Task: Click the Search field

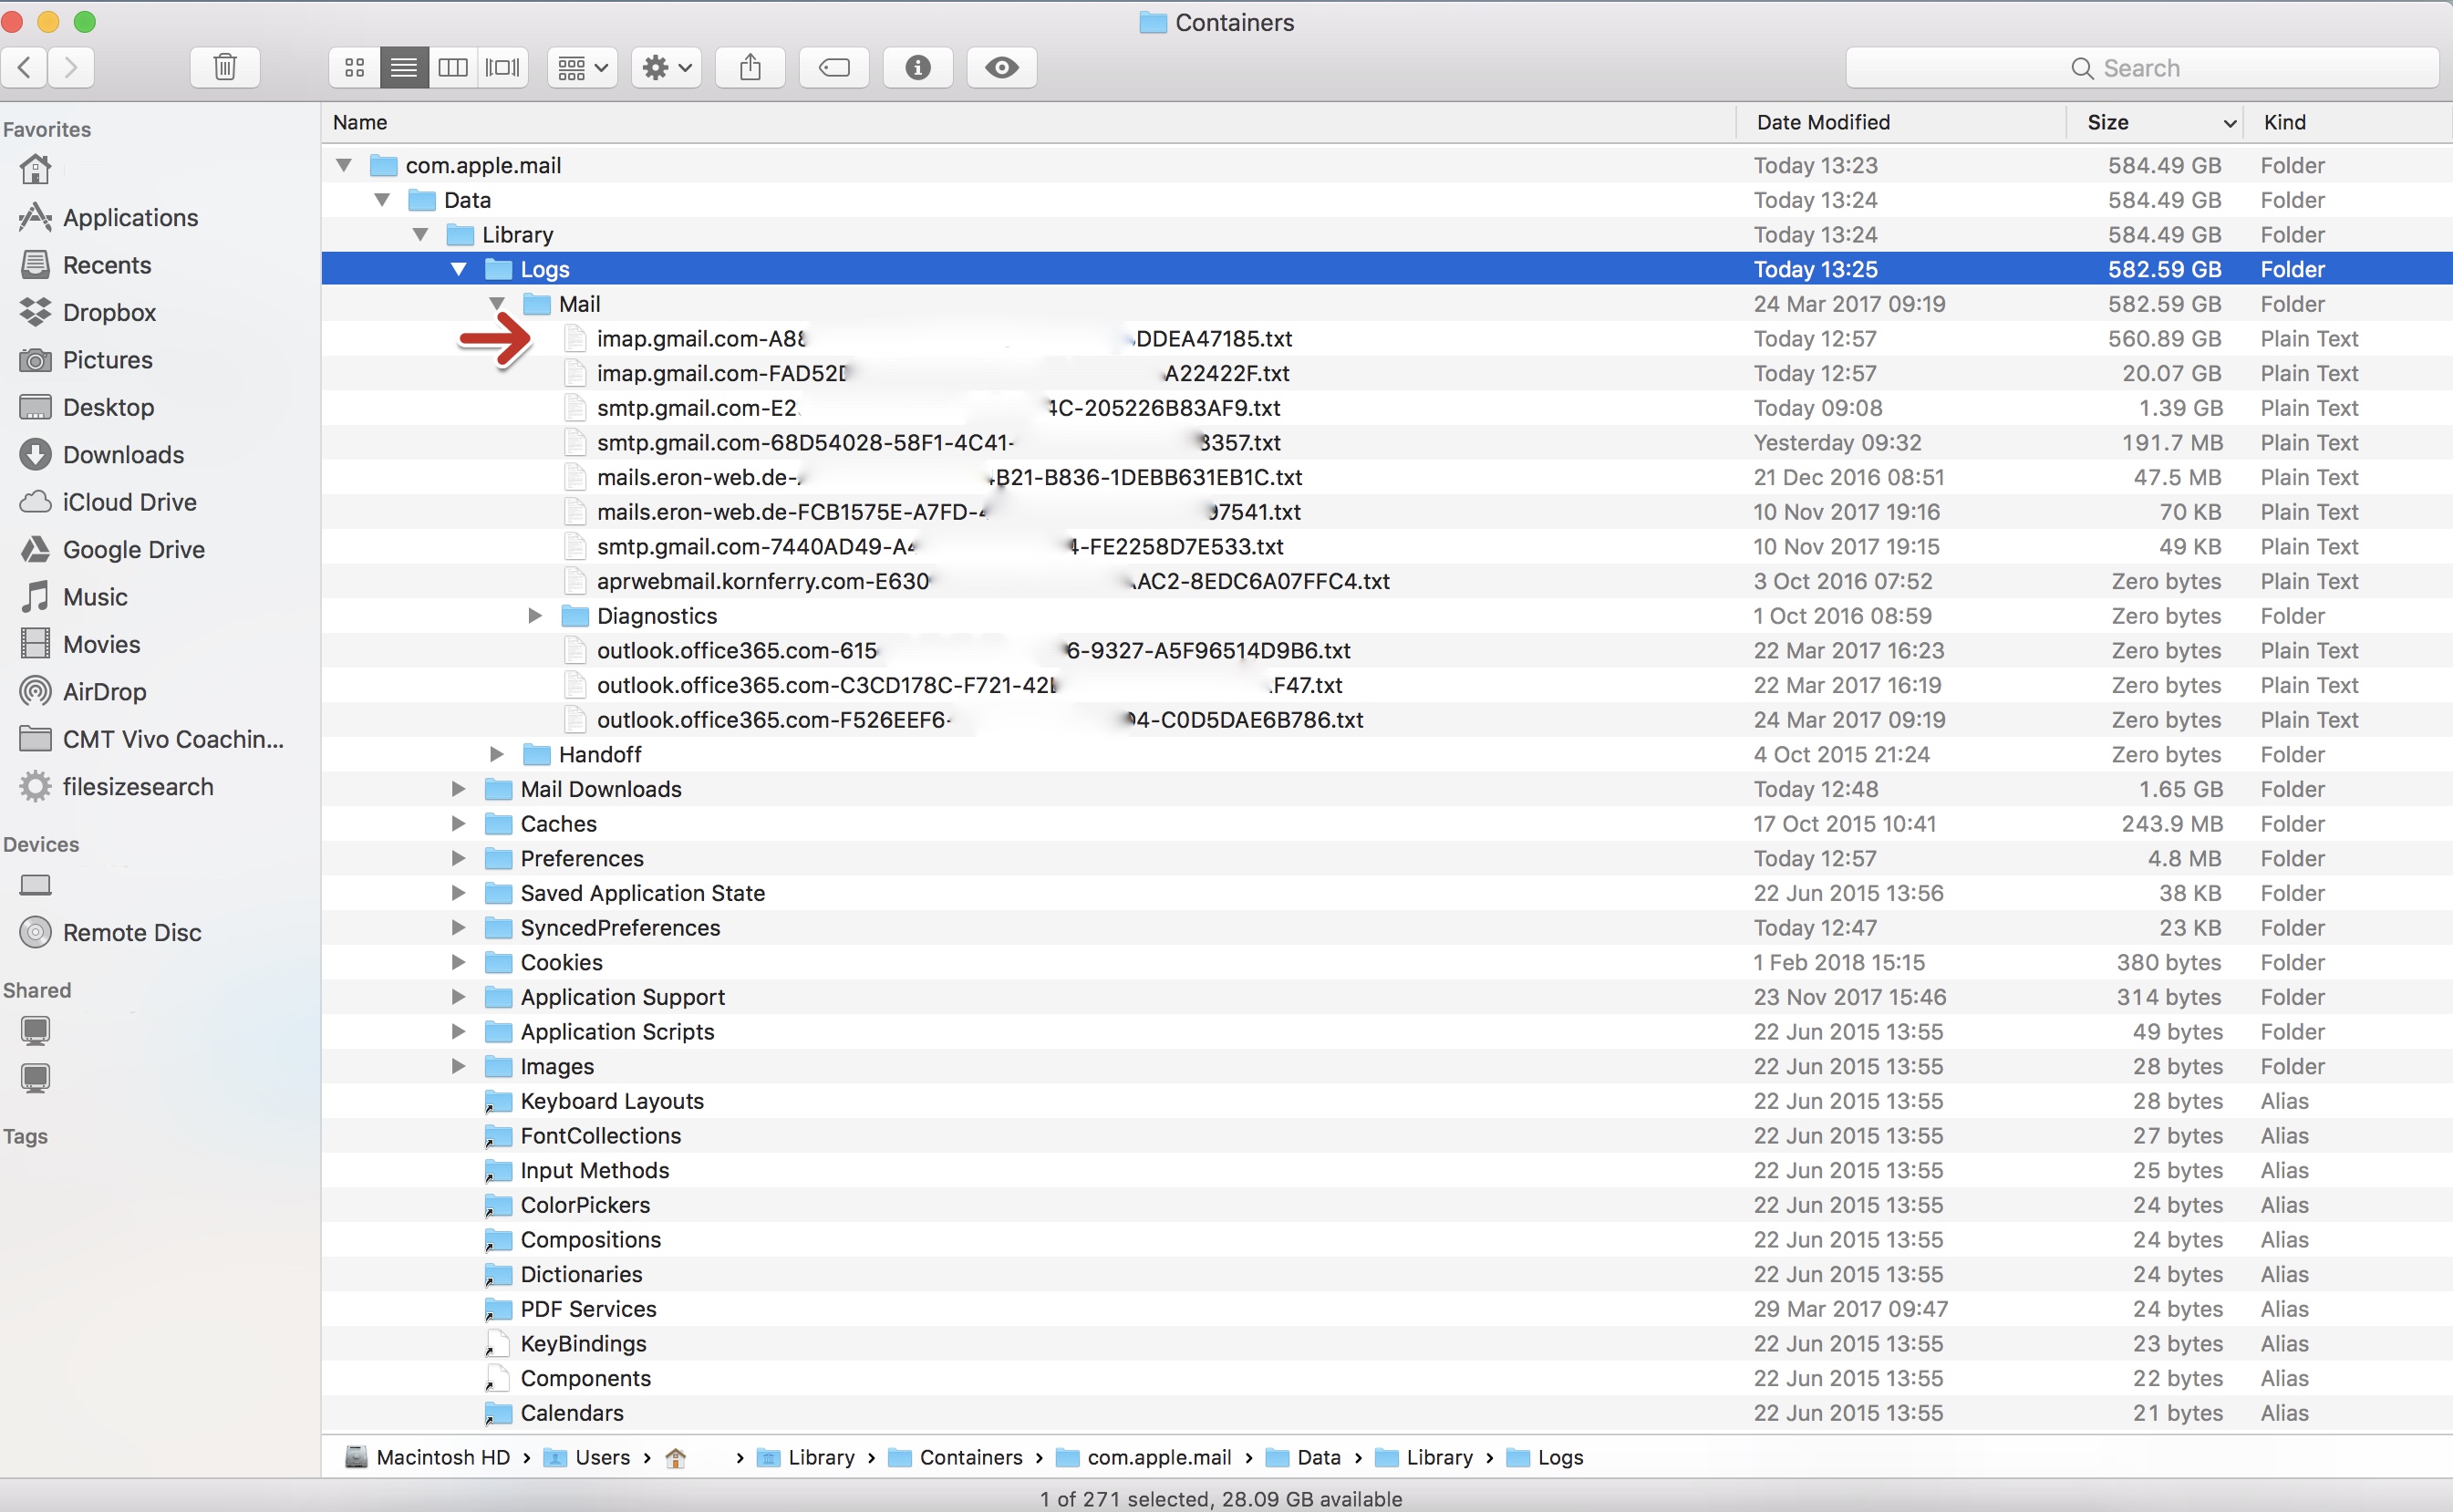Action: coord(2140,68)
